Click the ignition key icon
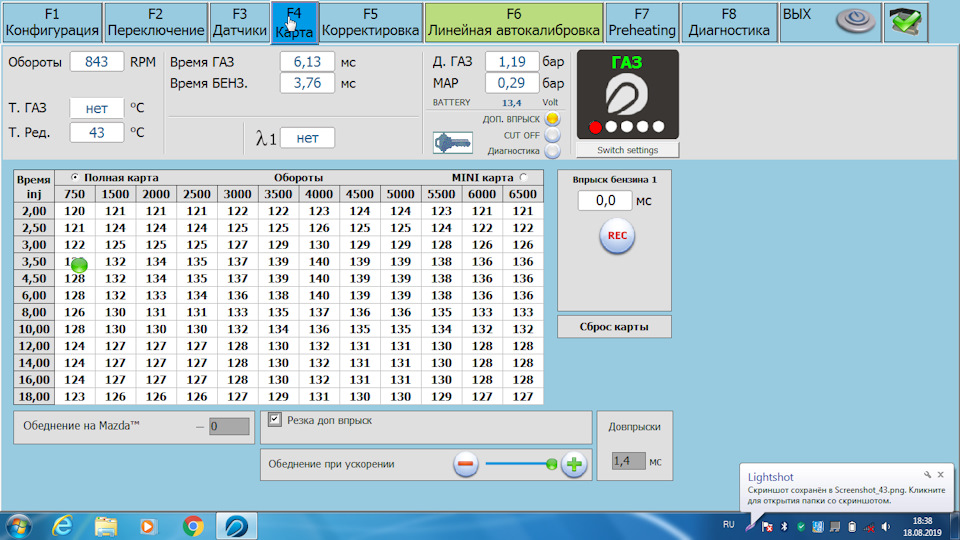Image resolution: width=960 pixels, height=540 pixels. (x=452, y=142)
